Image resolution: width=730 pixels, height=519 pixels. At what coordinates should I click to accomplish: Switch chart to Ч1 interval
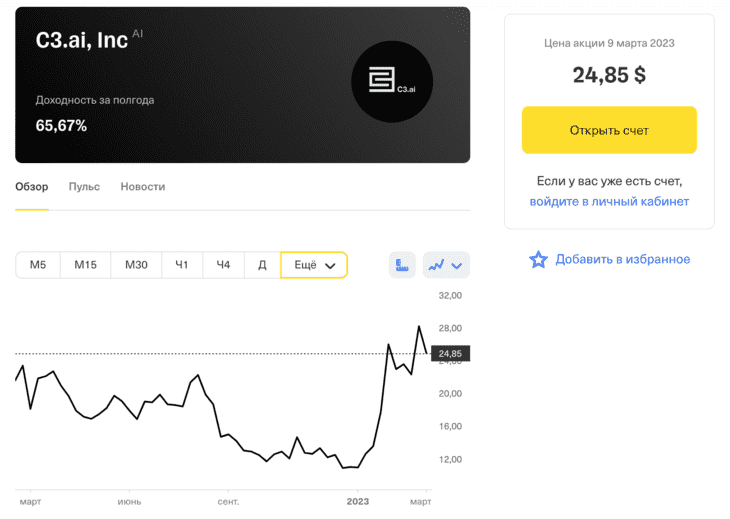point(182,265)
